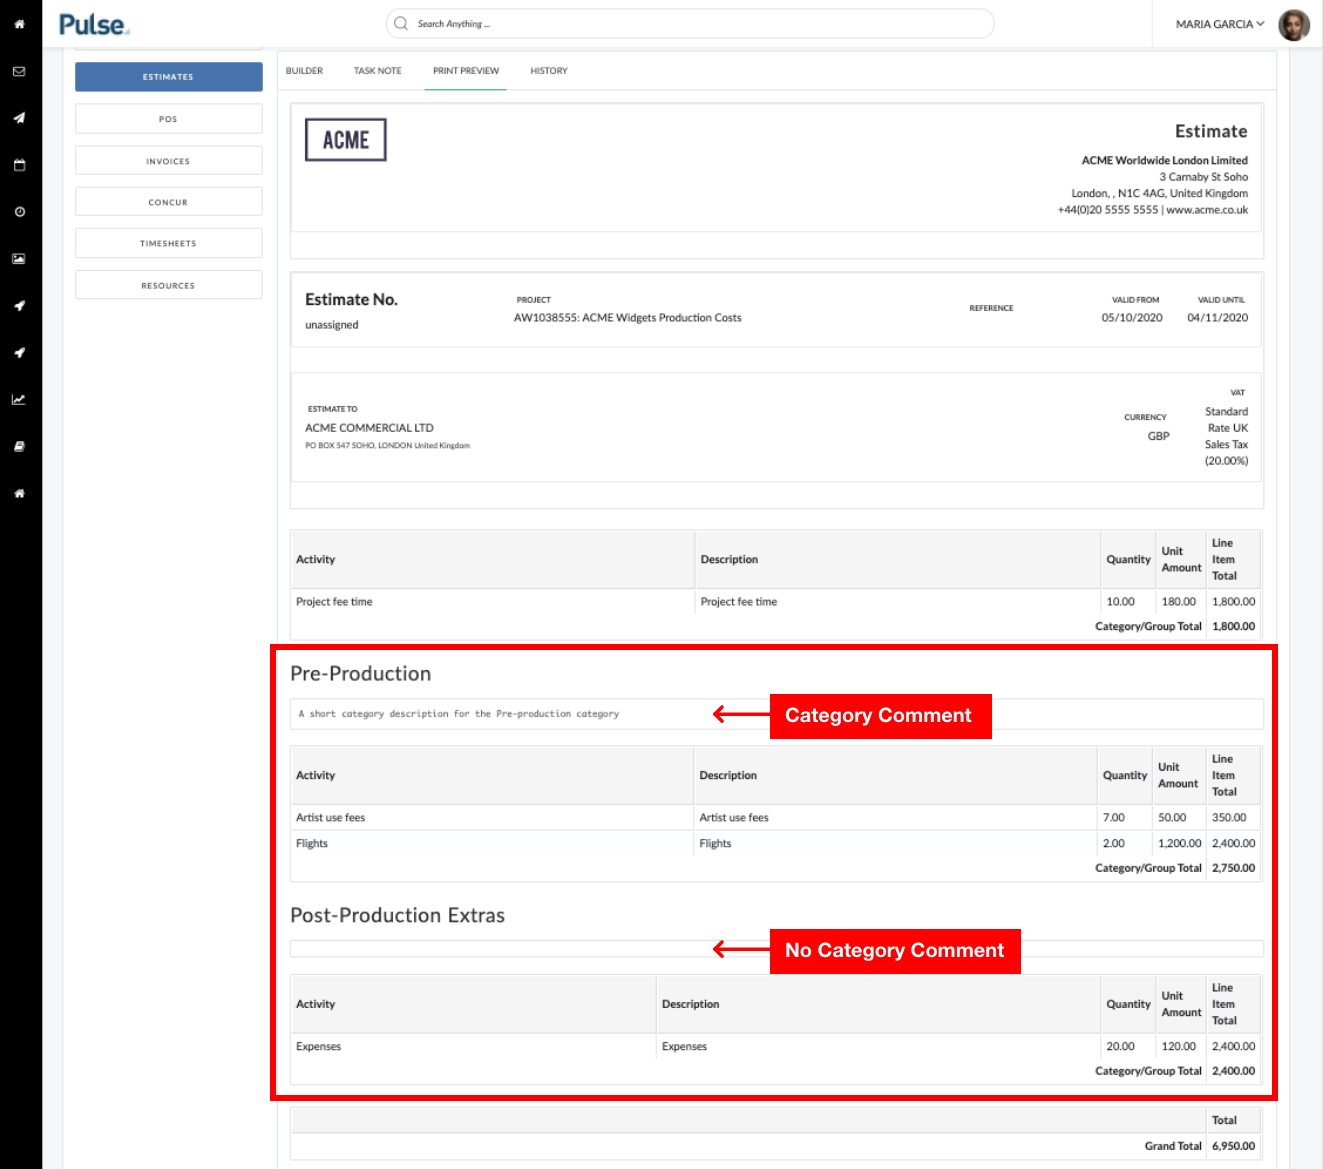Click the GBP currency value
Screen dimensions: 1323x1169
[x=1158, y=436]
